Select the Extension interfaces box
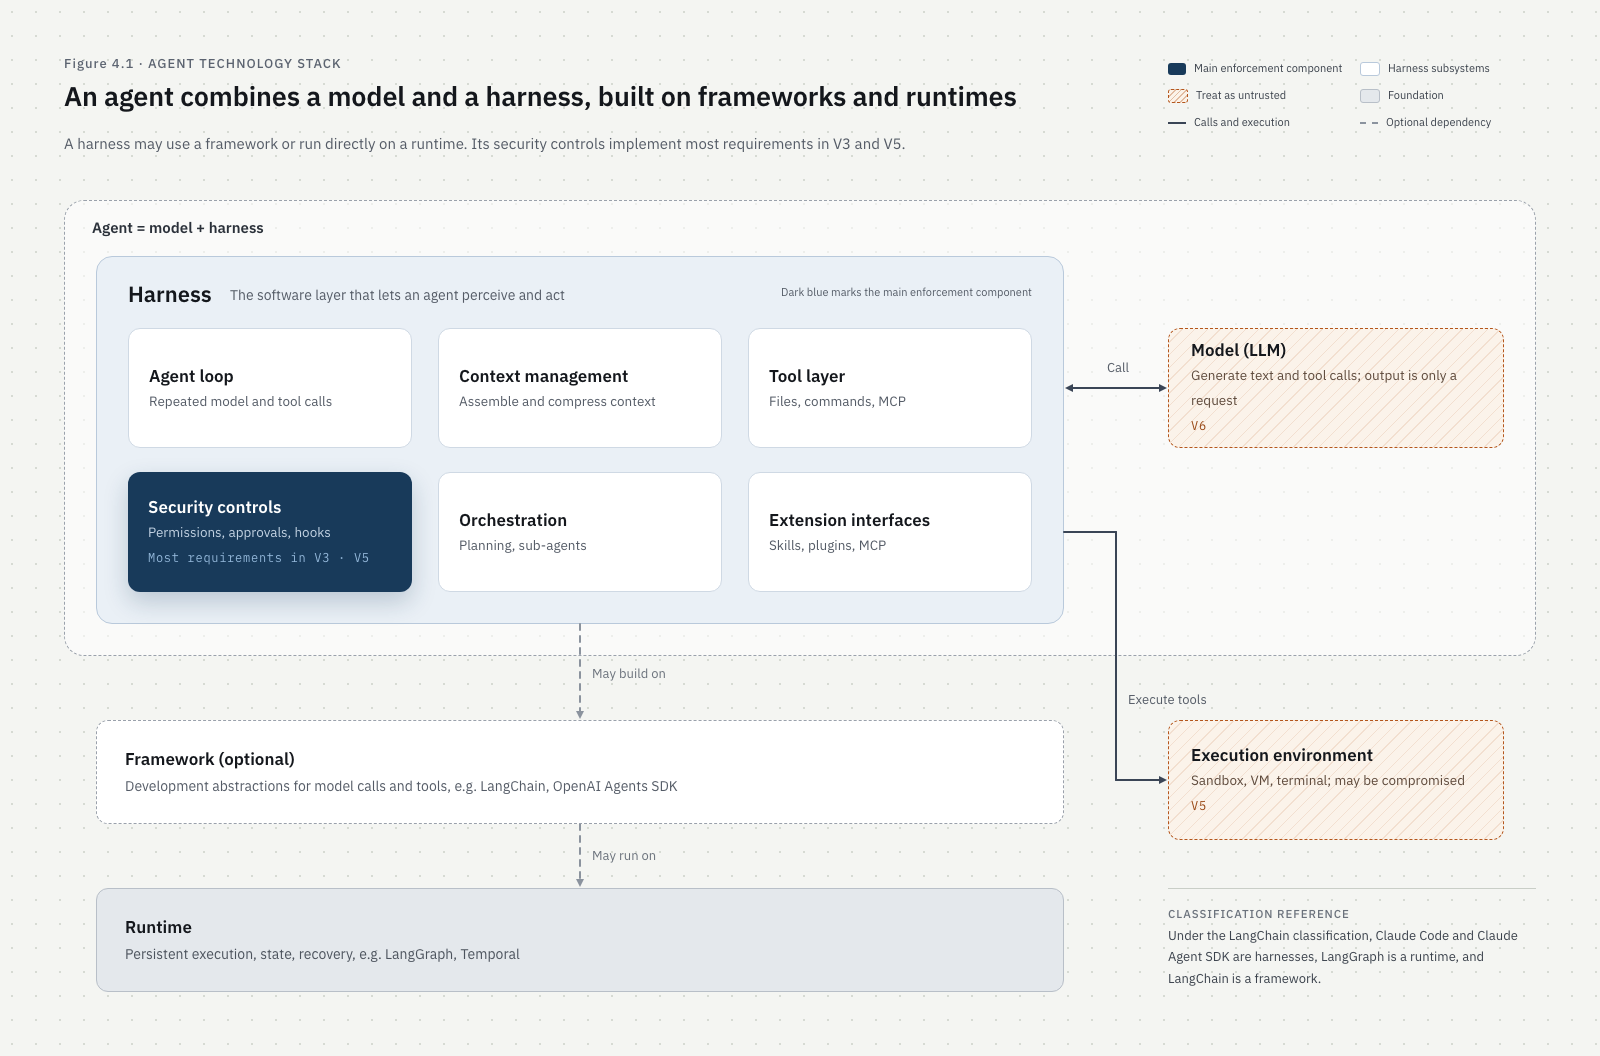 (890, 532)
